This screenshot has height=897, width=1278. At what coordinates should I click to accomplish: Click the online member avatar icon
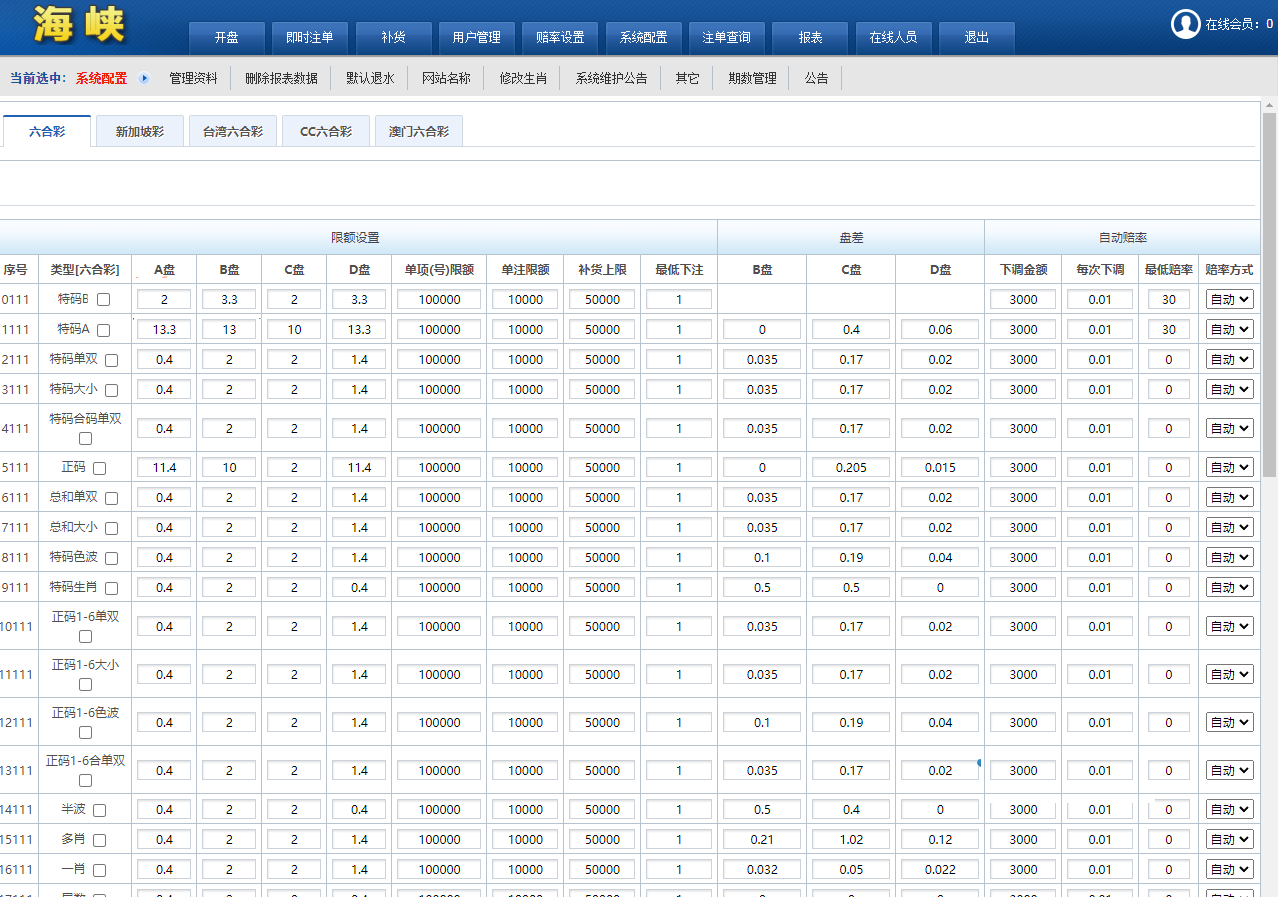click(1185, 24)
